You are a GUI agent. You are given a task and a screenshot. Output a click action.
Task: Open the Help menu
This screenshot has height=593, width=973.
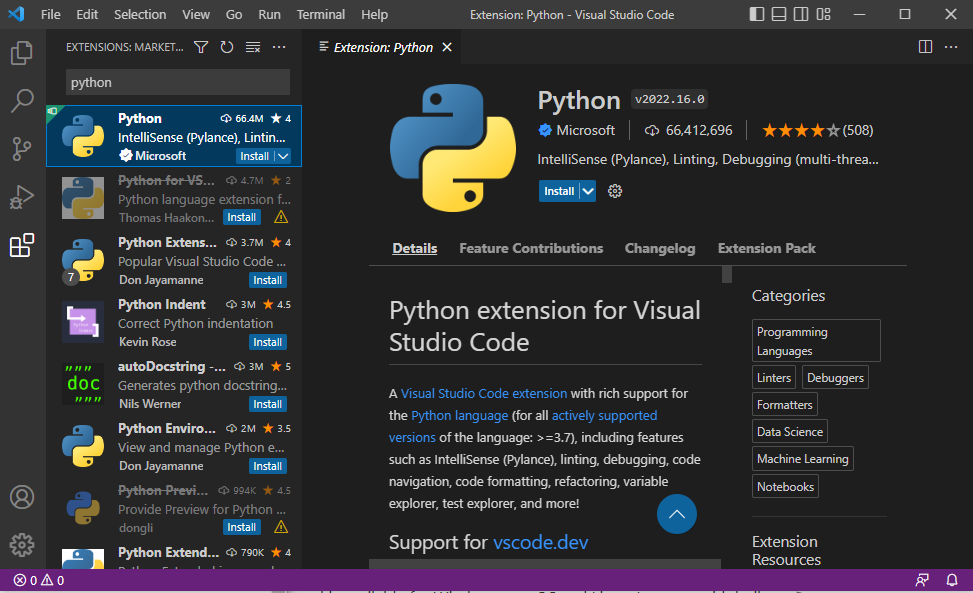[375, 14]
